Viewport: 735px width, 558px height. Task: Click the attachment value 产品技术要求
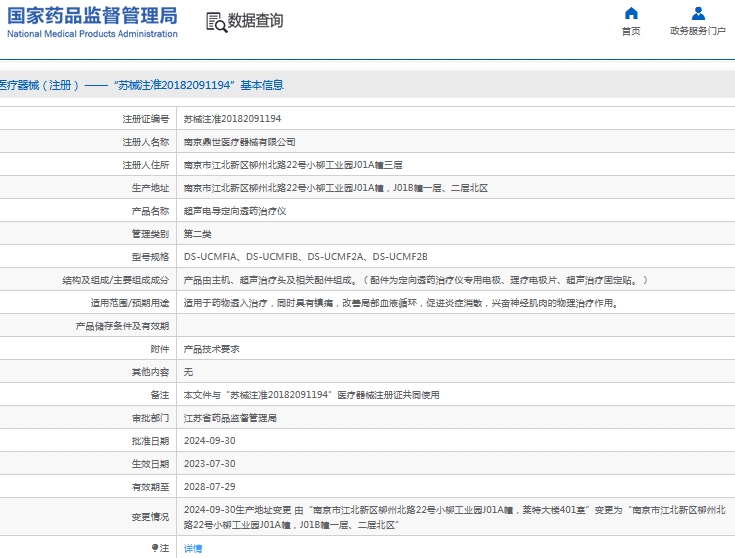pos(211,349)
